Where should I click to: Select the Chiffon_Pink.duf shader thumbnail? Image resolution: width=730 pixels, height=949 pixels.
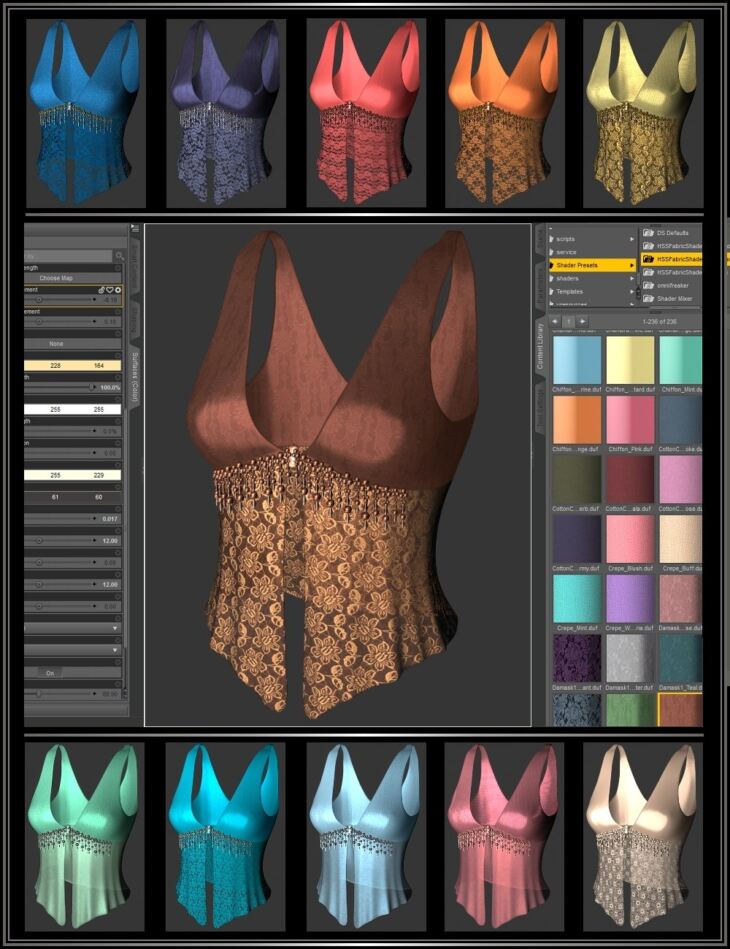coord(629,420)
